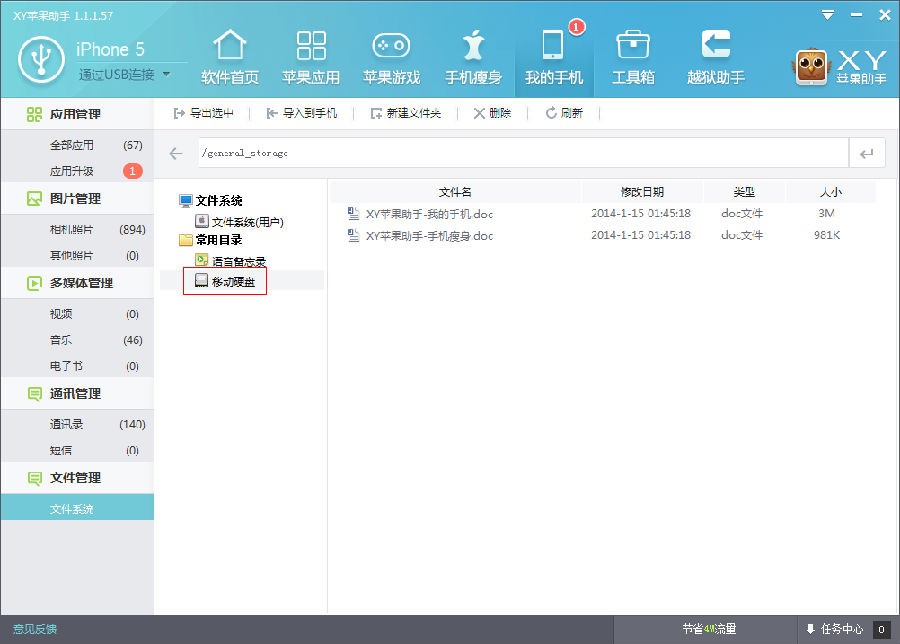Open the 苹果游戏 games tab
The width and height of the screenshot is (900, 644).
[391, 57]
